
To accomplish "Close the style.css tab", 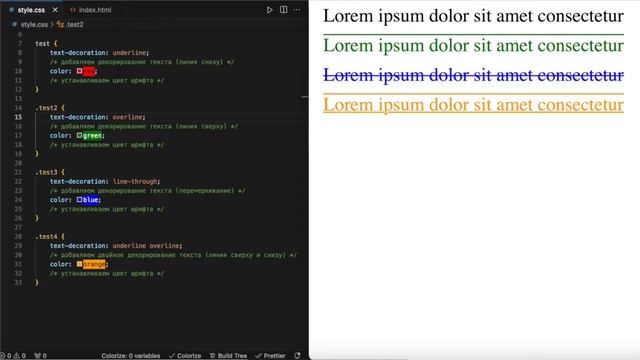I will click(x=55, y=10).
